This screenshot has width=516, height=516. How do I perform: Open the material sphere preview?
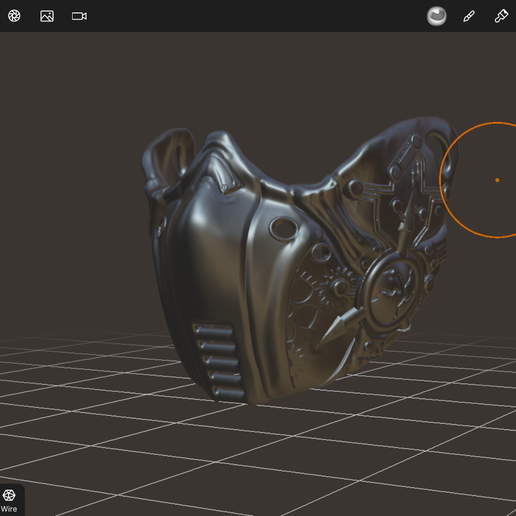[436, 16]
